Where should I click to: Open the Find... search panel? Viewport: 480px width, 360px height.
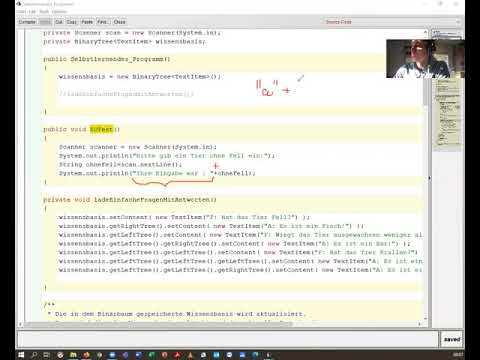pyautogui.click(x=102, y=22)
